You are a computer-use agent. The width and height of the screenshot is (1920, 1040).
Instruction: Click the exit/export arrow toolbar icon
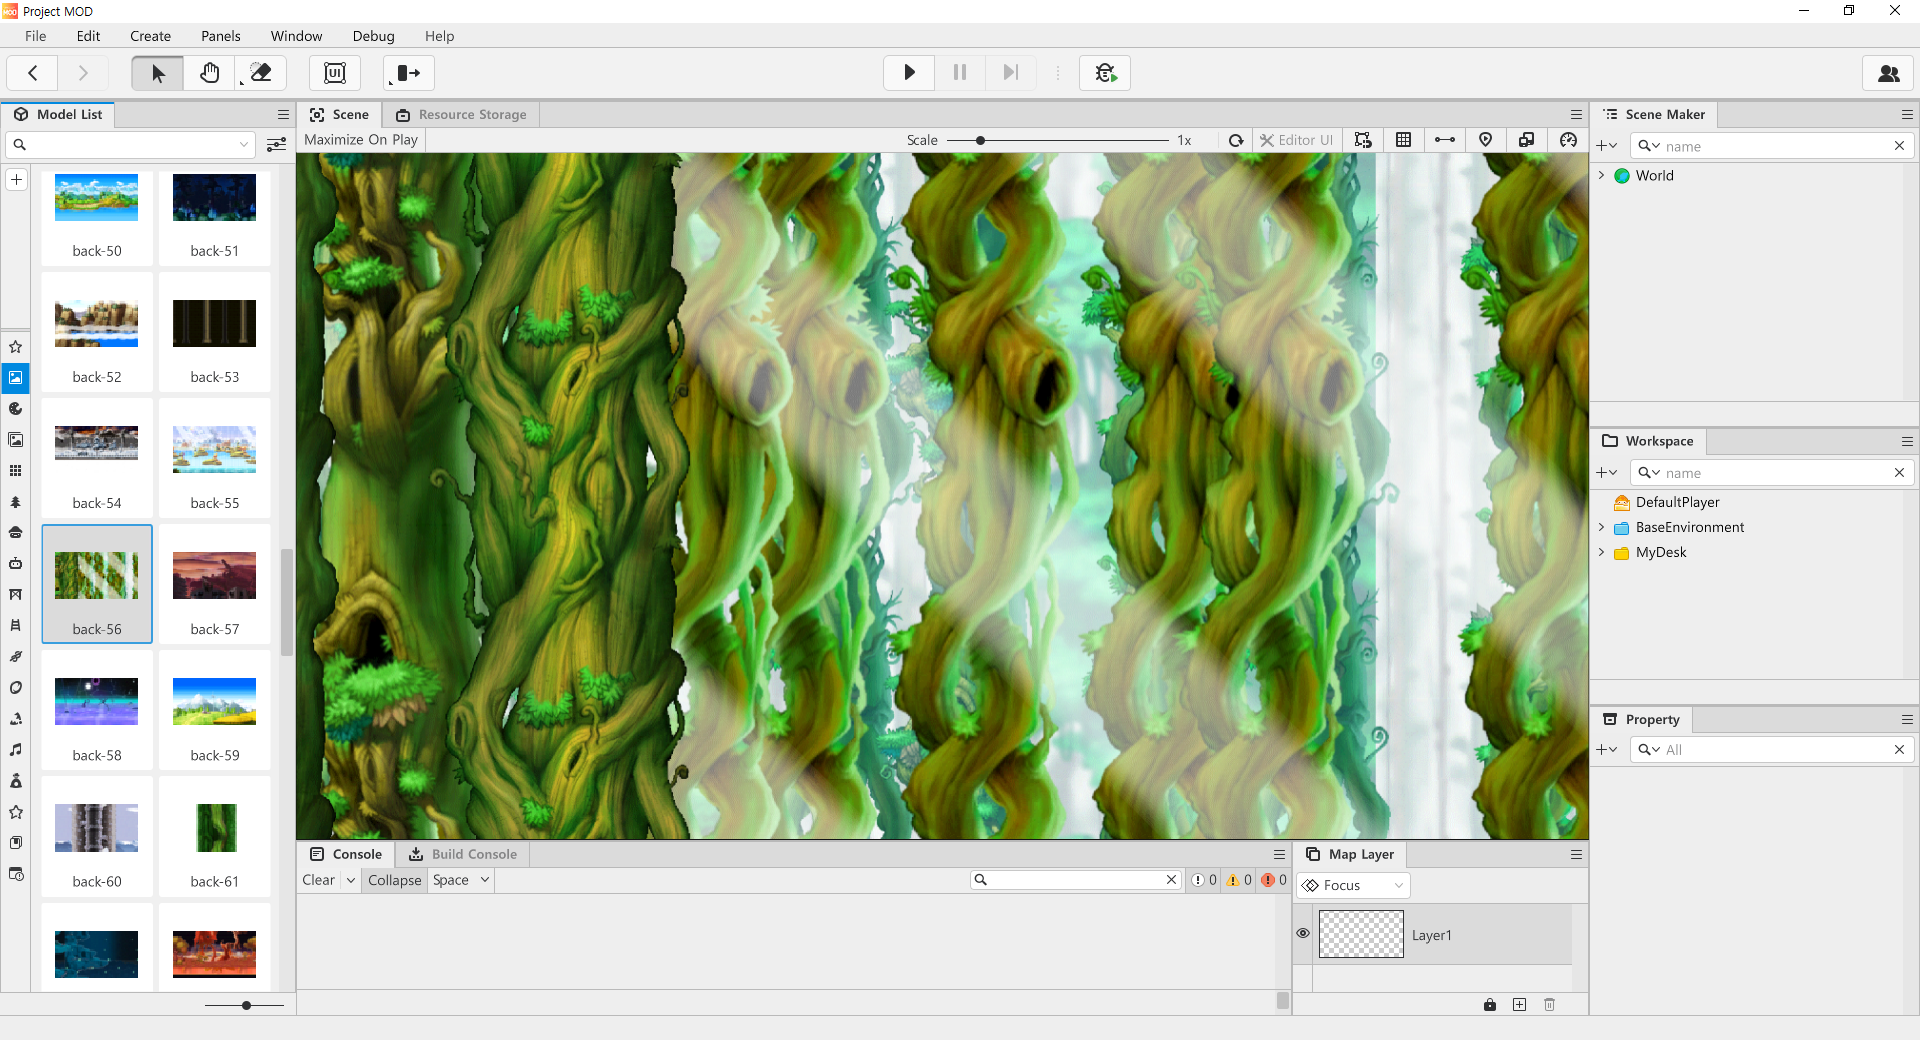pyautogui.click(x=408, y=73)
